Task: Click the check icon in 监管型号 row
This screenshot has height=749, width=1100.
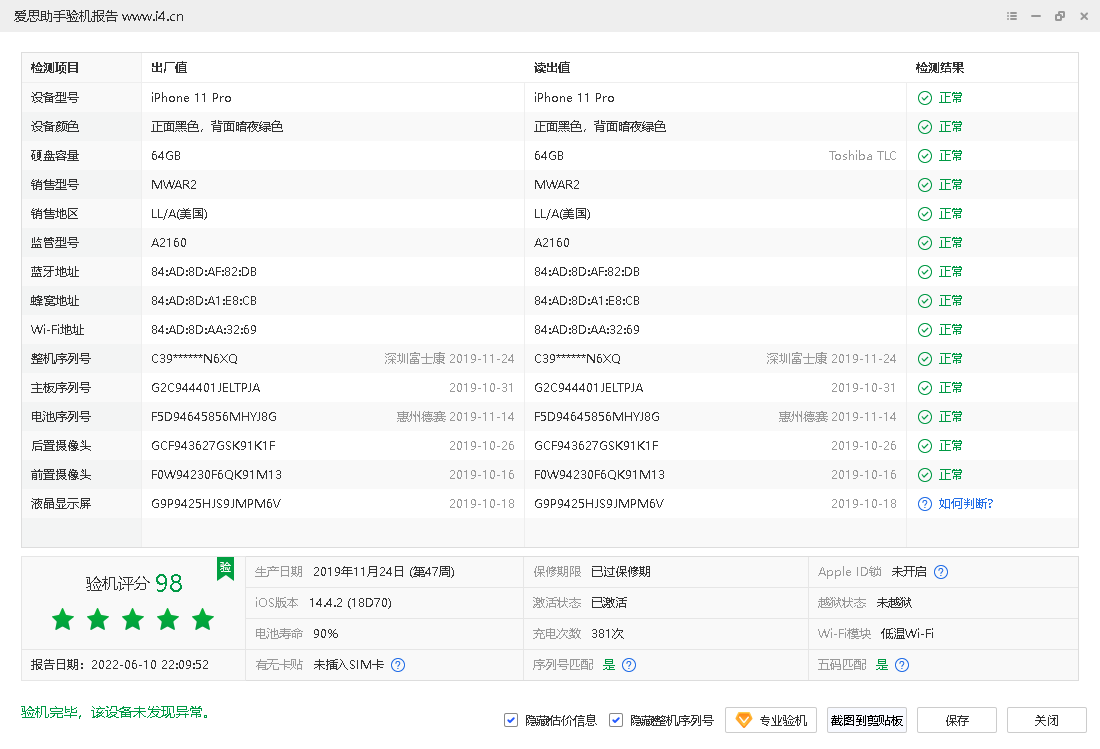Action: (x=925, y=243)
